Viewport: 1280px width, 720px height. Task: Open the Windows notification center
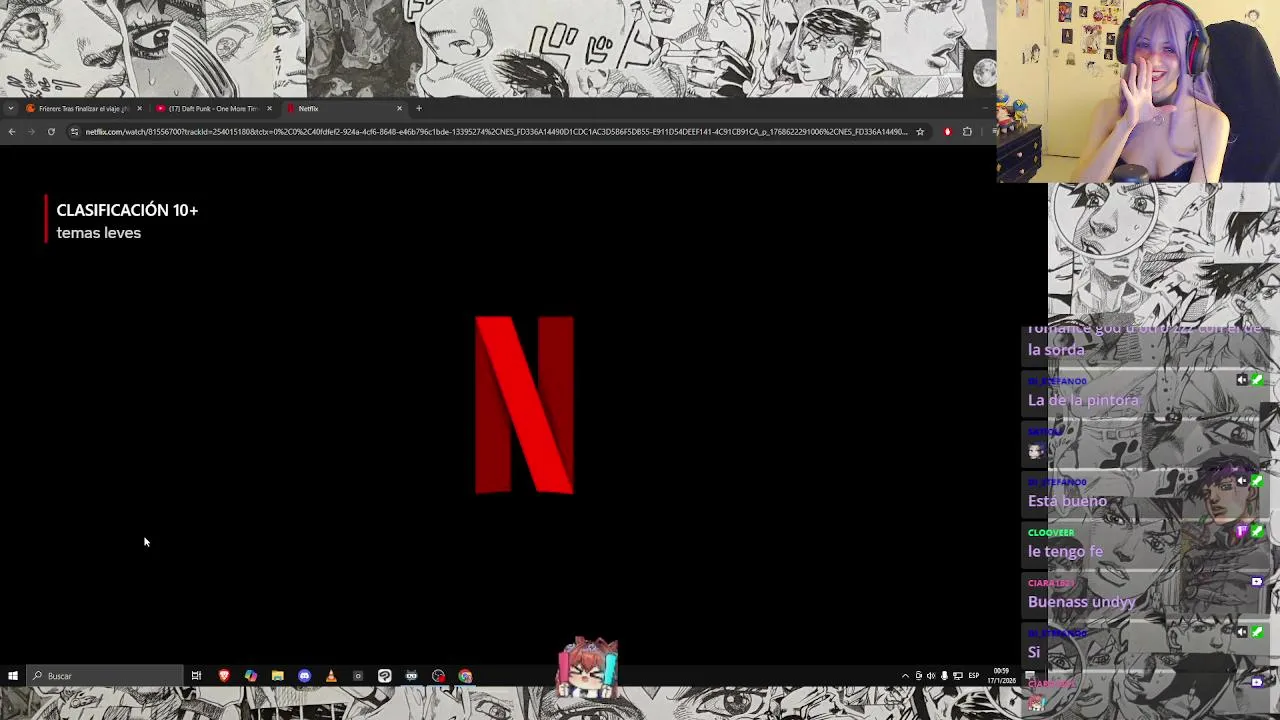click(x=1030, y=676)
